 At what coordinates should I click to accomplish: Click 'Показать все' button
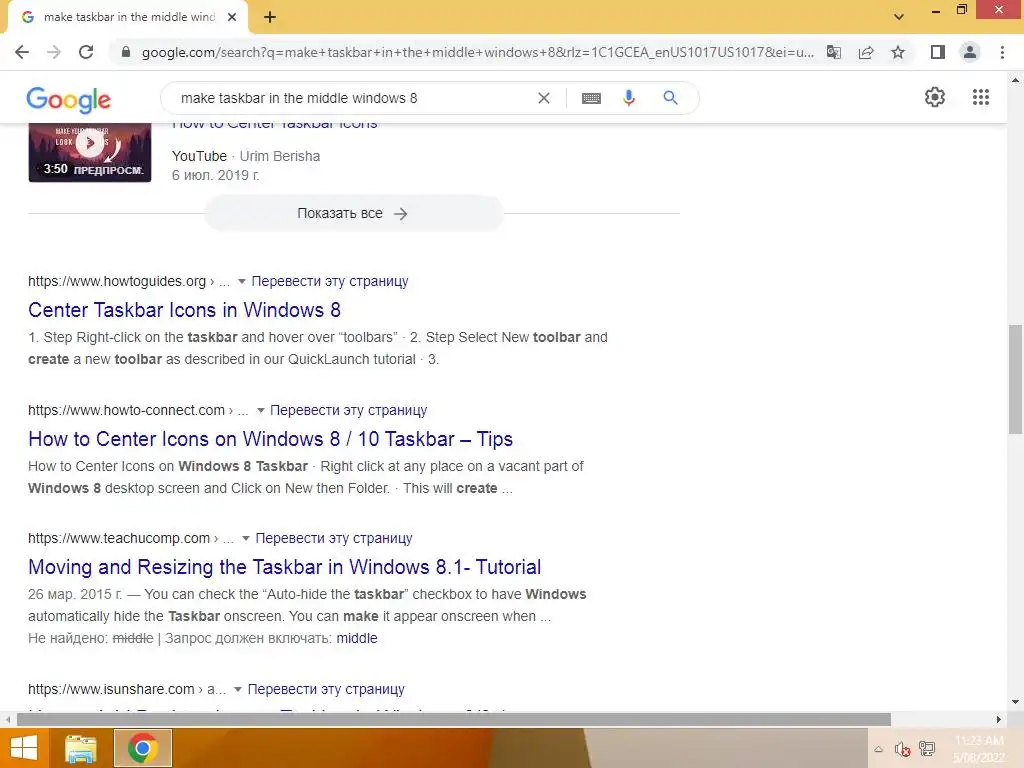(353, 214)
